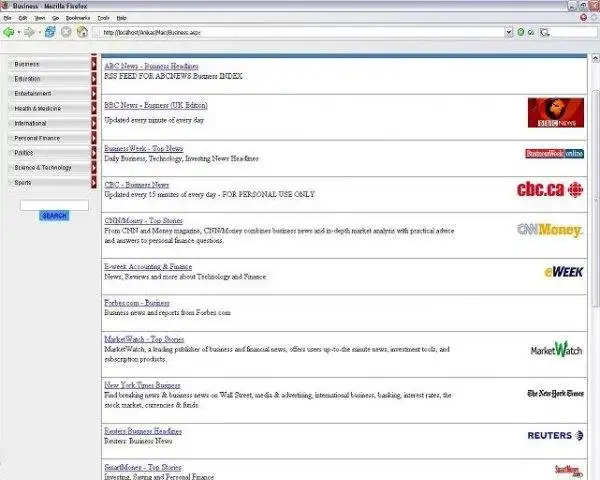Open New York Times Business link
600x480 pixels.
click(142, 385)
